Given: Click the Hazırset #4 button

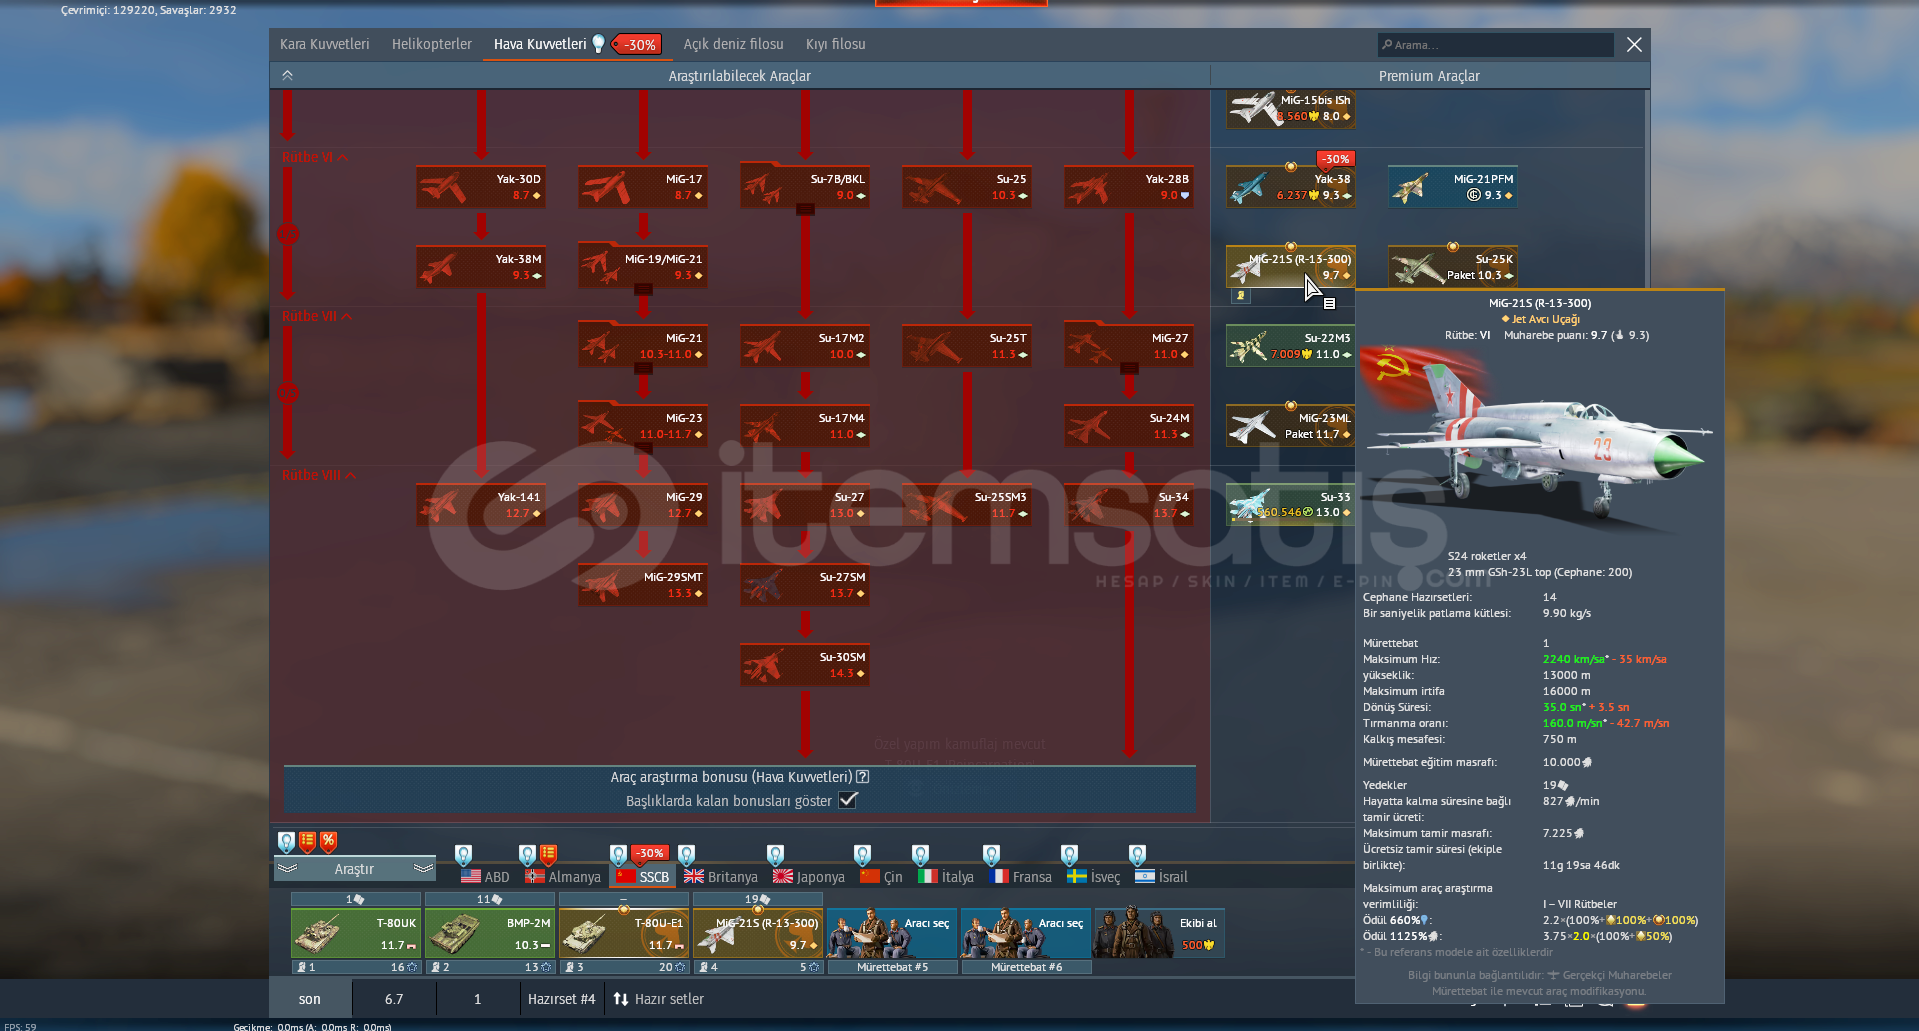Looking at the screenshot, I should click(x=561, y=998).
